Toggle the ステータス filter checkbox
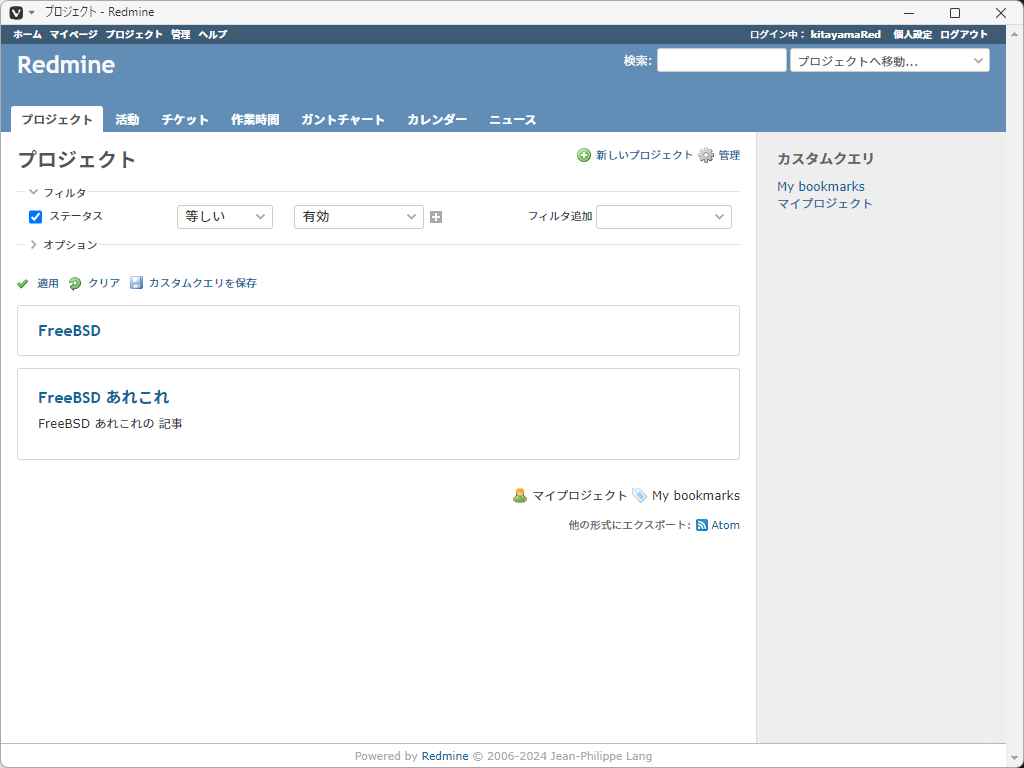Screen dimensions: 1024x768 [x=35, y=217]
